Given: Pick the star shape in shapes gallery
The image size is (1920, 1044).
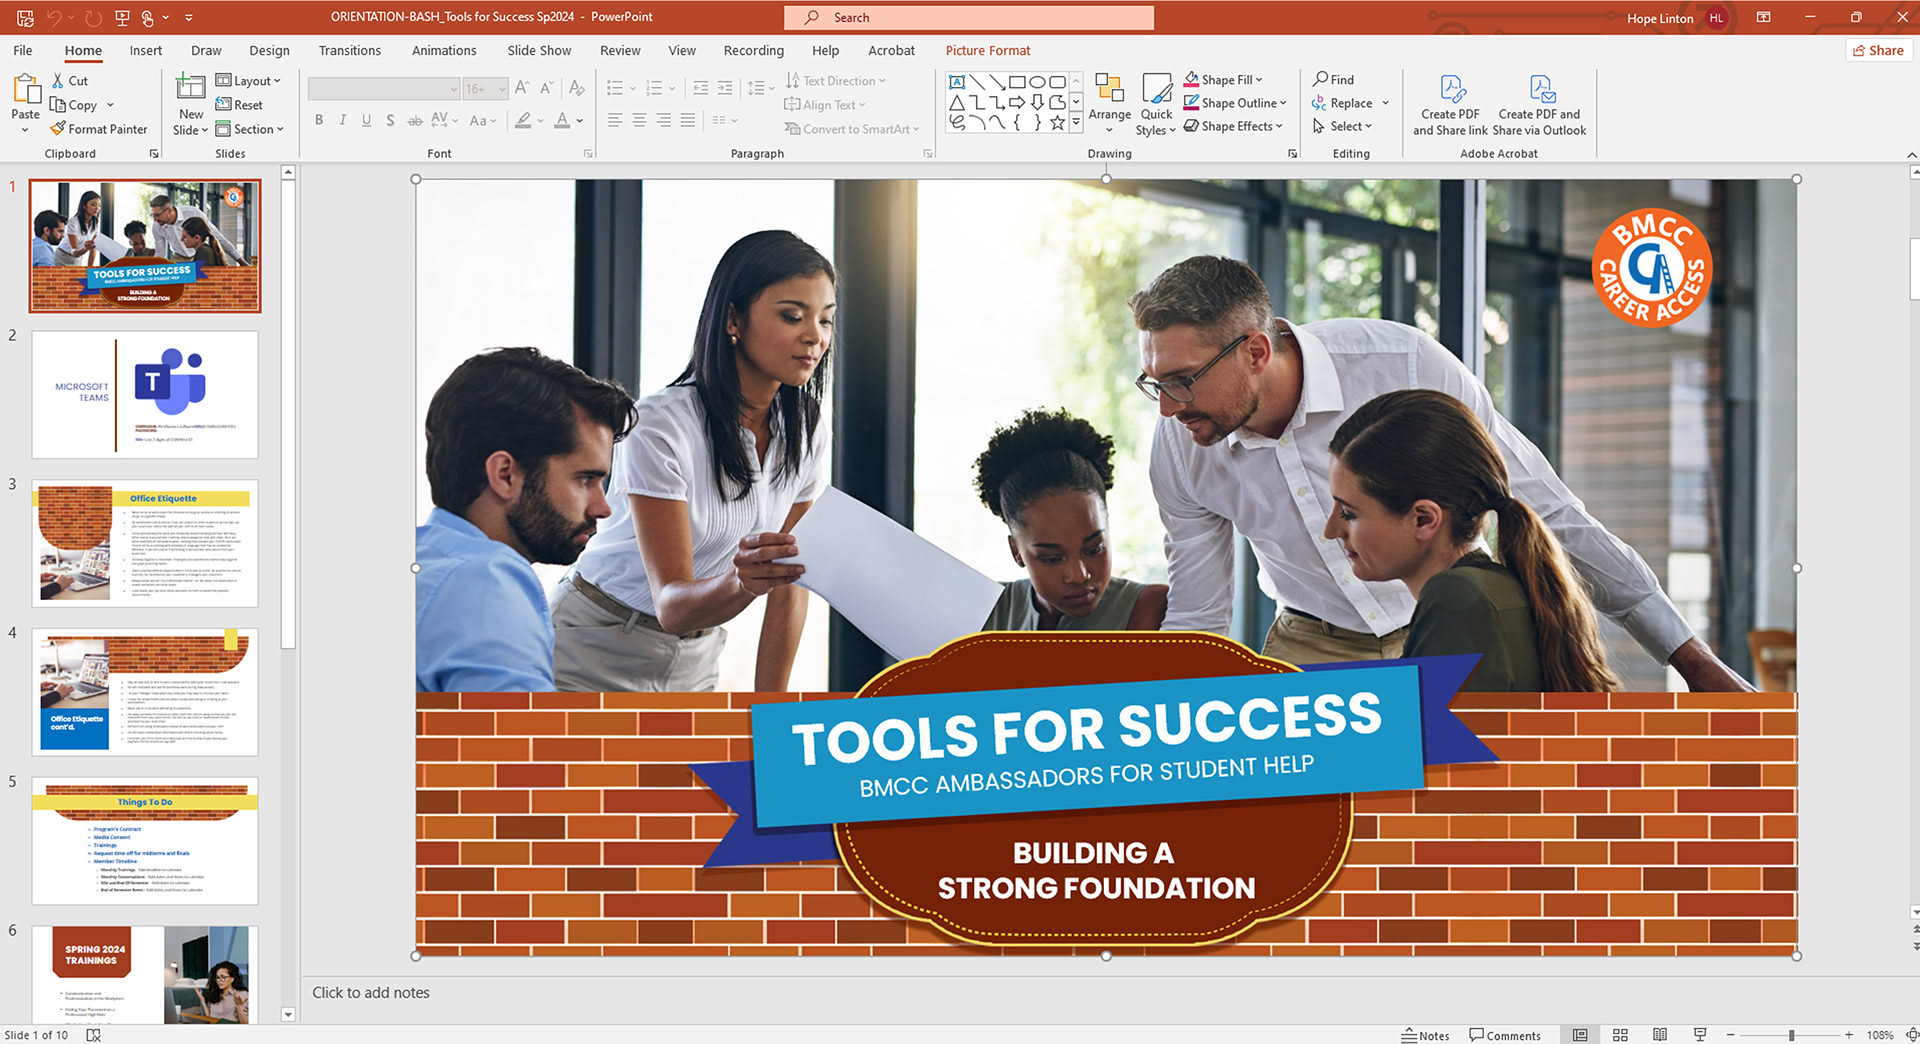Looking at the screenshot, I should click(x=1057, y=122).
